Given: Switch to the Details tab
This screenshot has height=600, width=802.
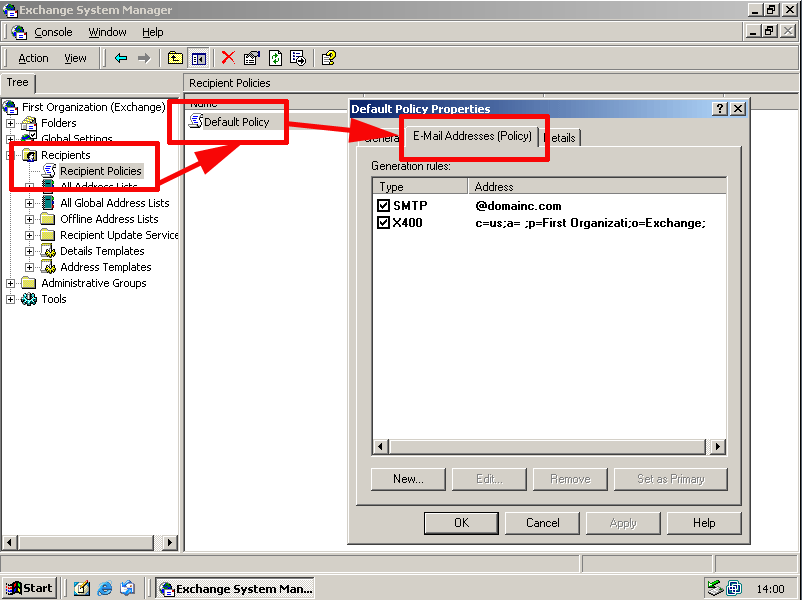Looking at the screenshot, I should pyautogui.click(x=561, y=138).
